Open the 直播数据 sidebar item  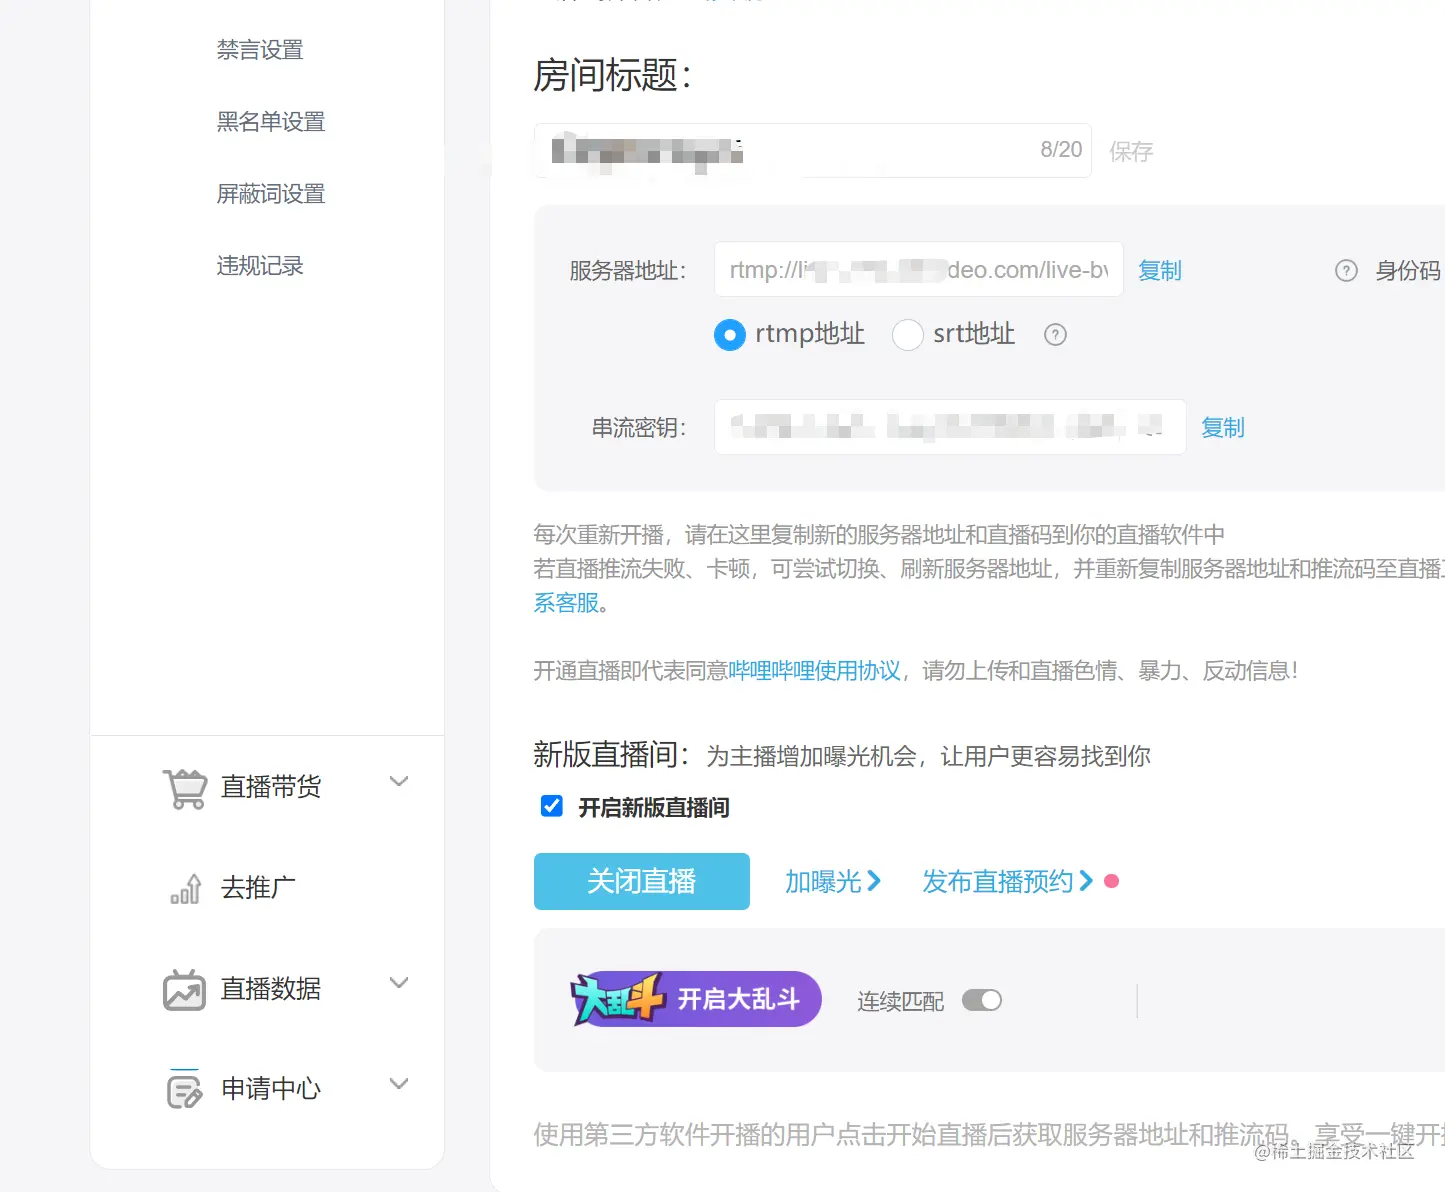point(271,989)
